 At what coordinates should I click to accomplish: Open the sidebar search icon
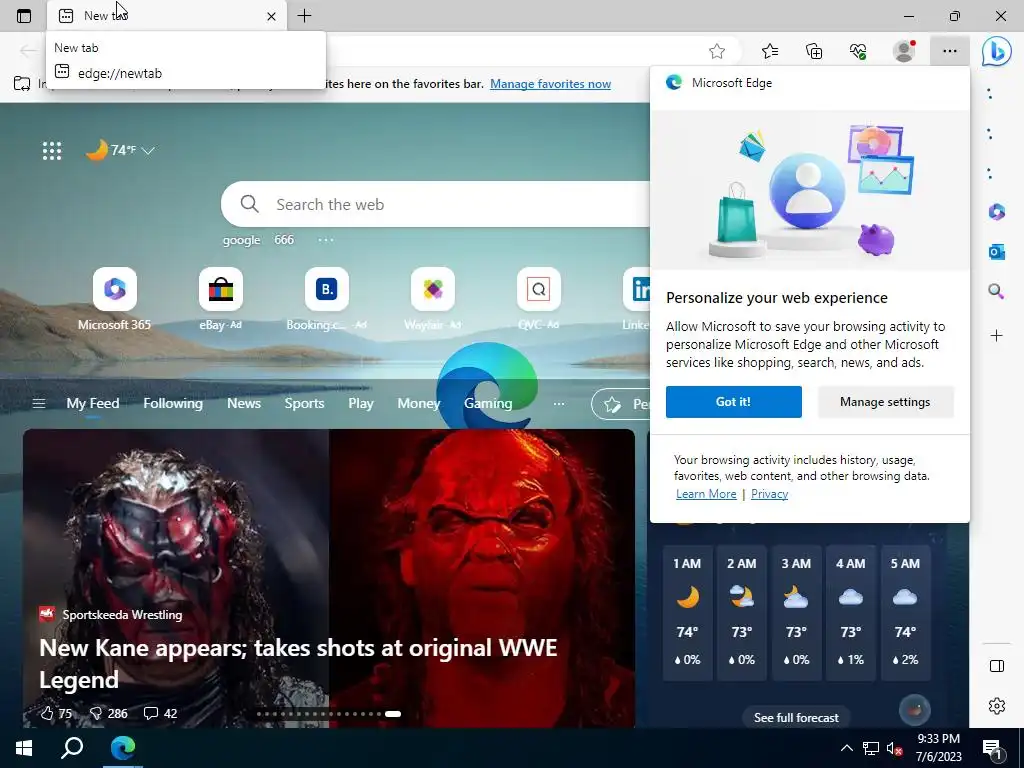(997, 291)
